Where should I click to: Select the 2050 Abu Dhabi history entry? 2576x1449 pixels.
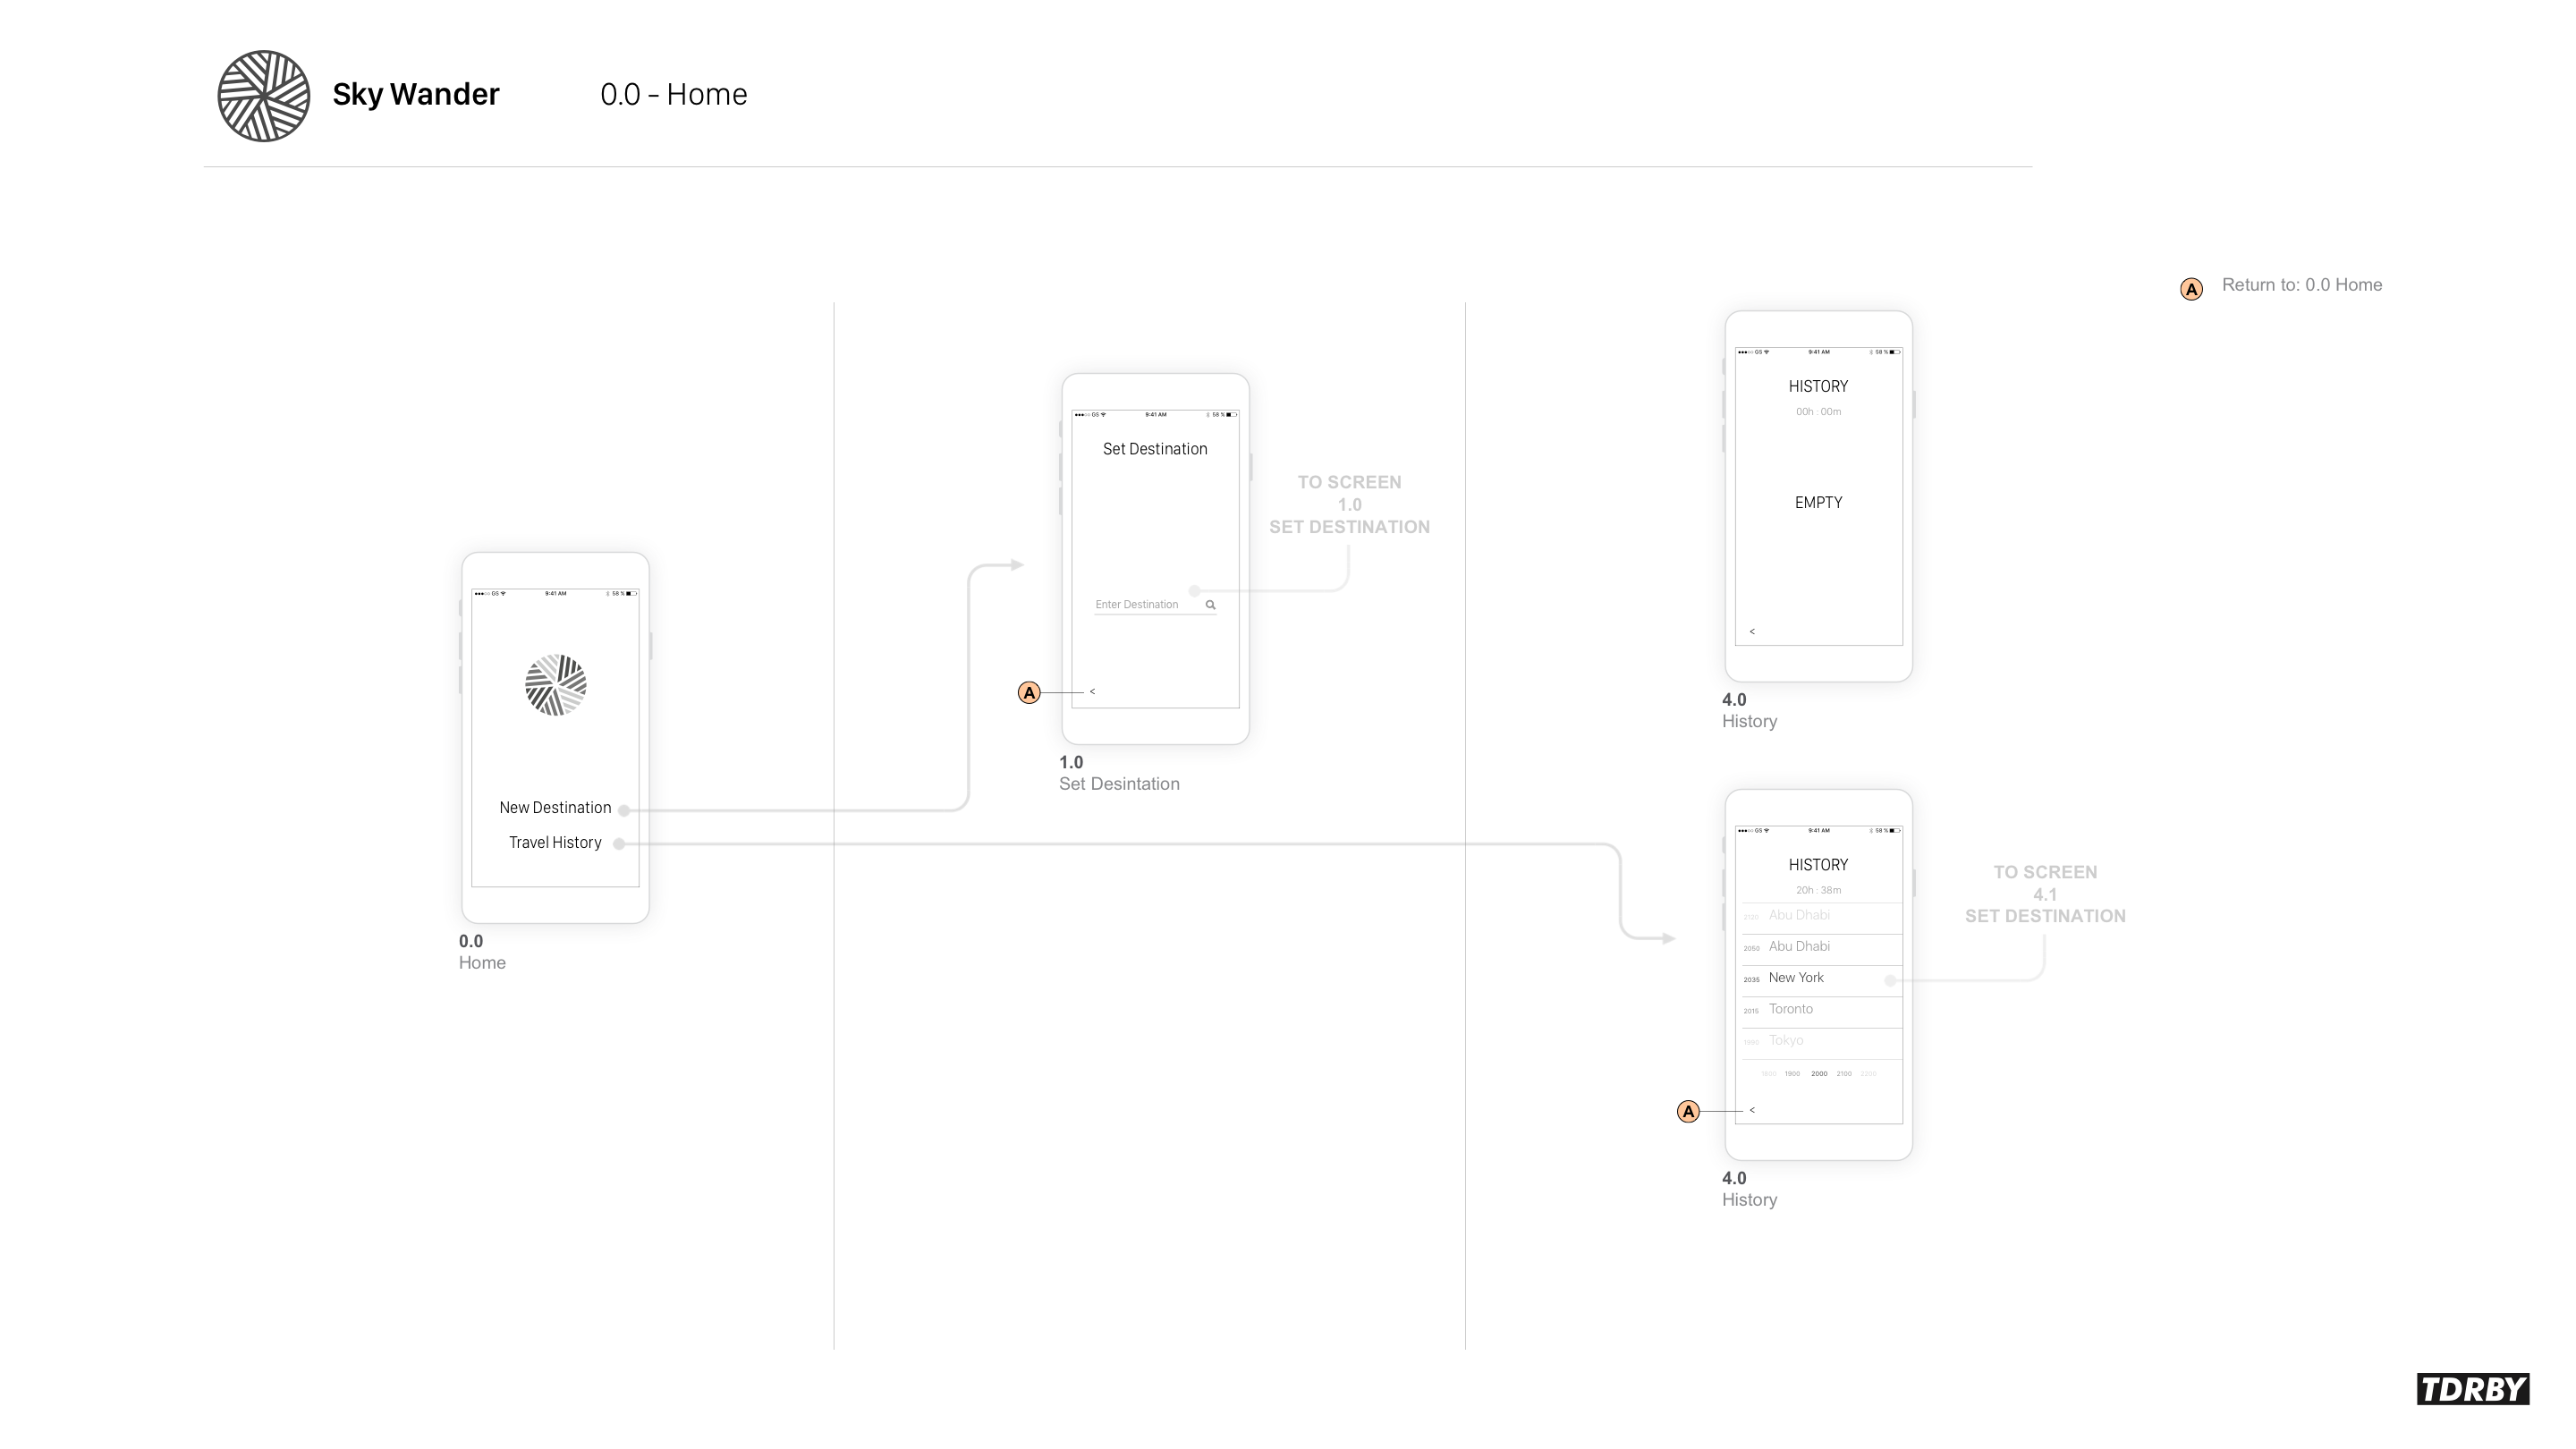click(1799, 947)
